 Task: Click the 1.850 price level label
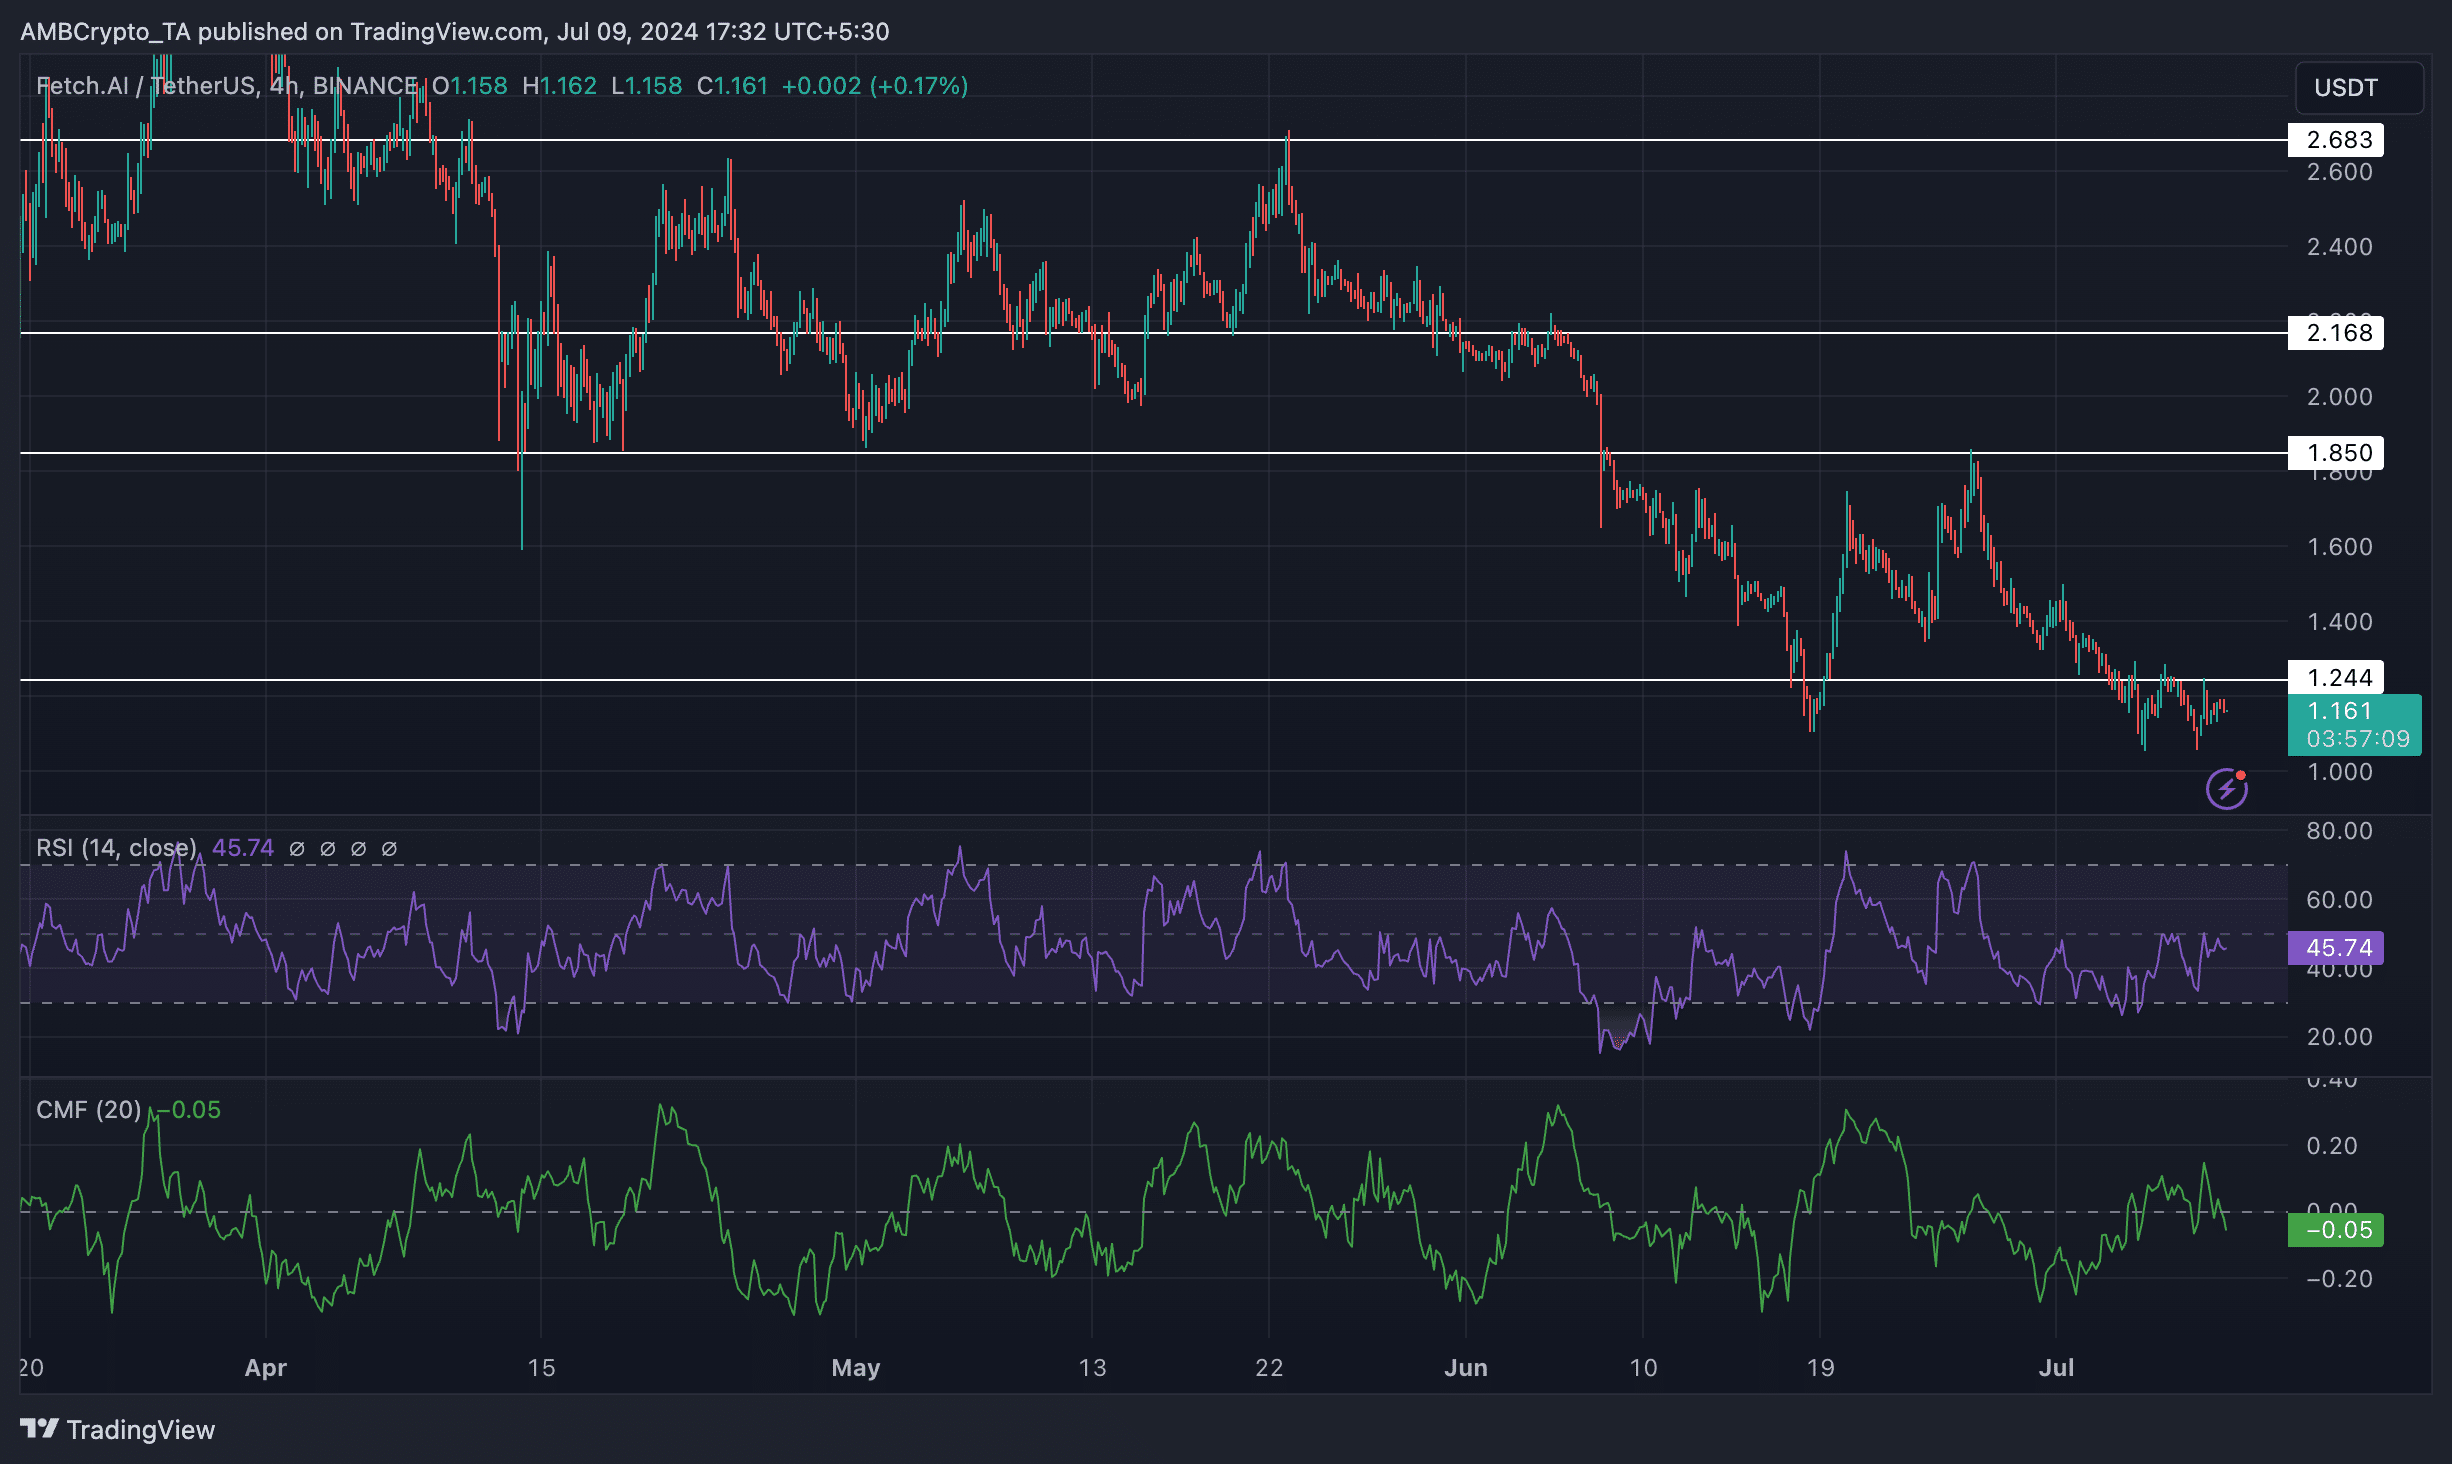click(x=2336, y=452)
